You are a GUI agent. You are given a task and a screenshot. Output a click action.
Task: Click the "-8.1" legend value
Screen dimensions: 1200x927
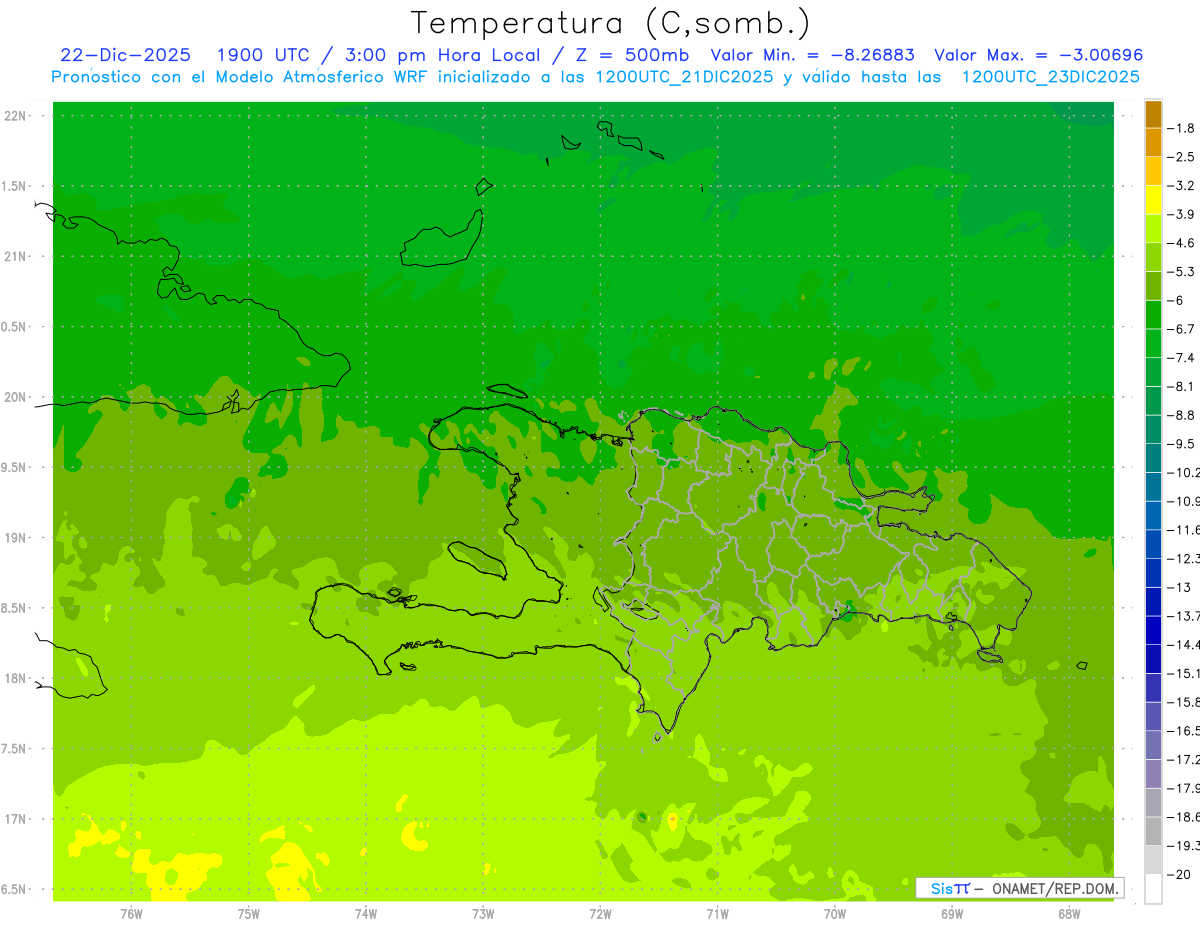coord(1183,386)
